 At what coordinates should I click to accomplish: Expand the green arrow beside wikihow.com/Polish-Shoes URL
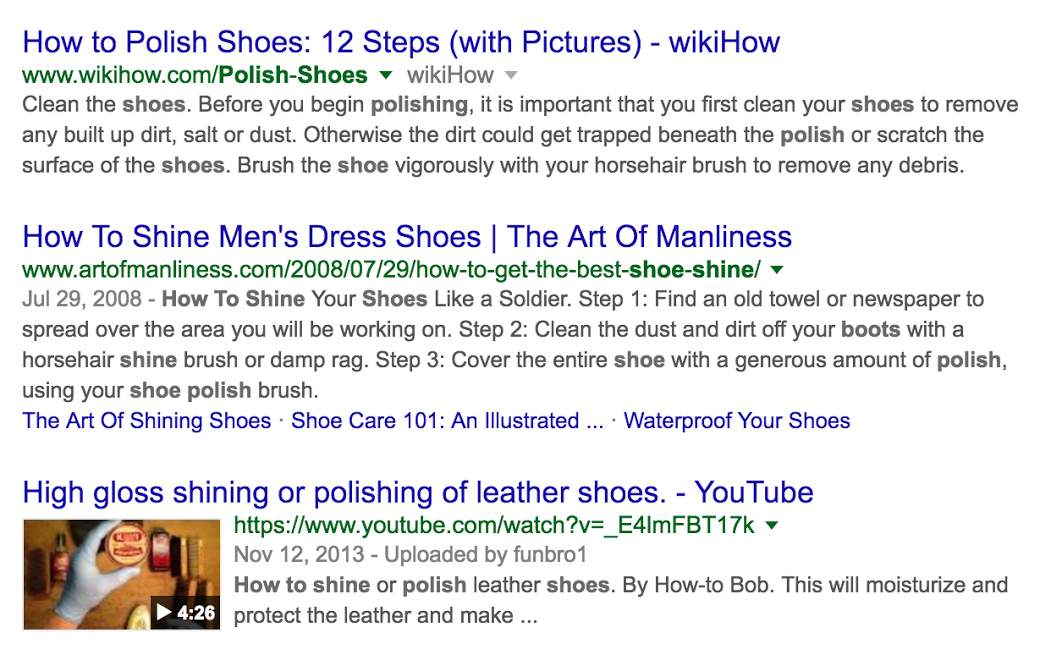[385, 74]
